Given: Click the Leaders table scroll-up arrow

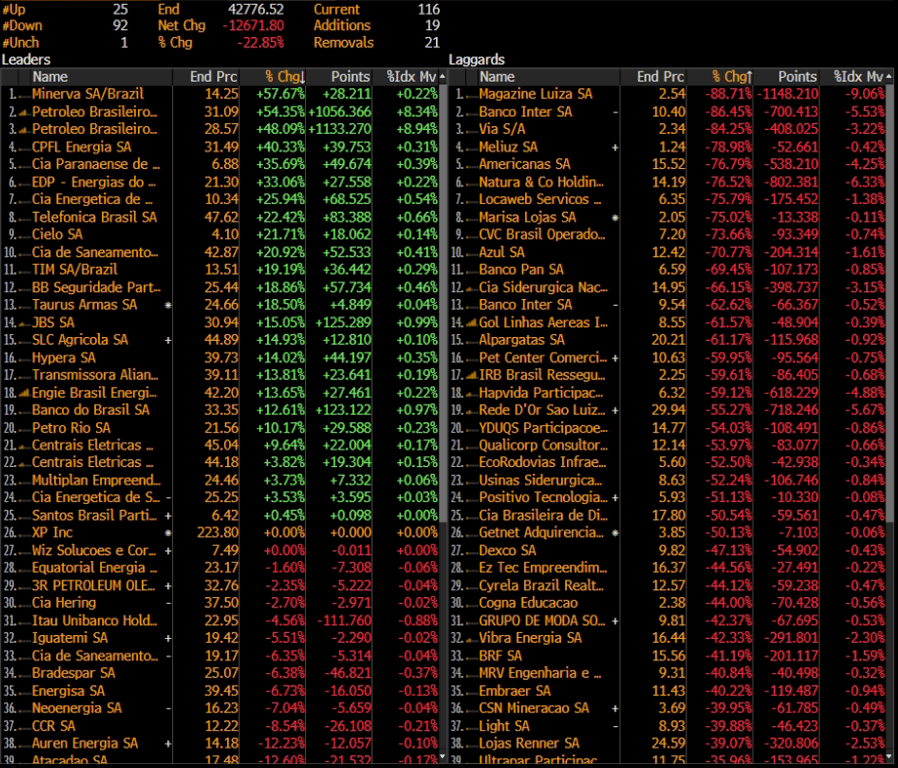Looking at the screenshot, I should (x=443, y=76).
